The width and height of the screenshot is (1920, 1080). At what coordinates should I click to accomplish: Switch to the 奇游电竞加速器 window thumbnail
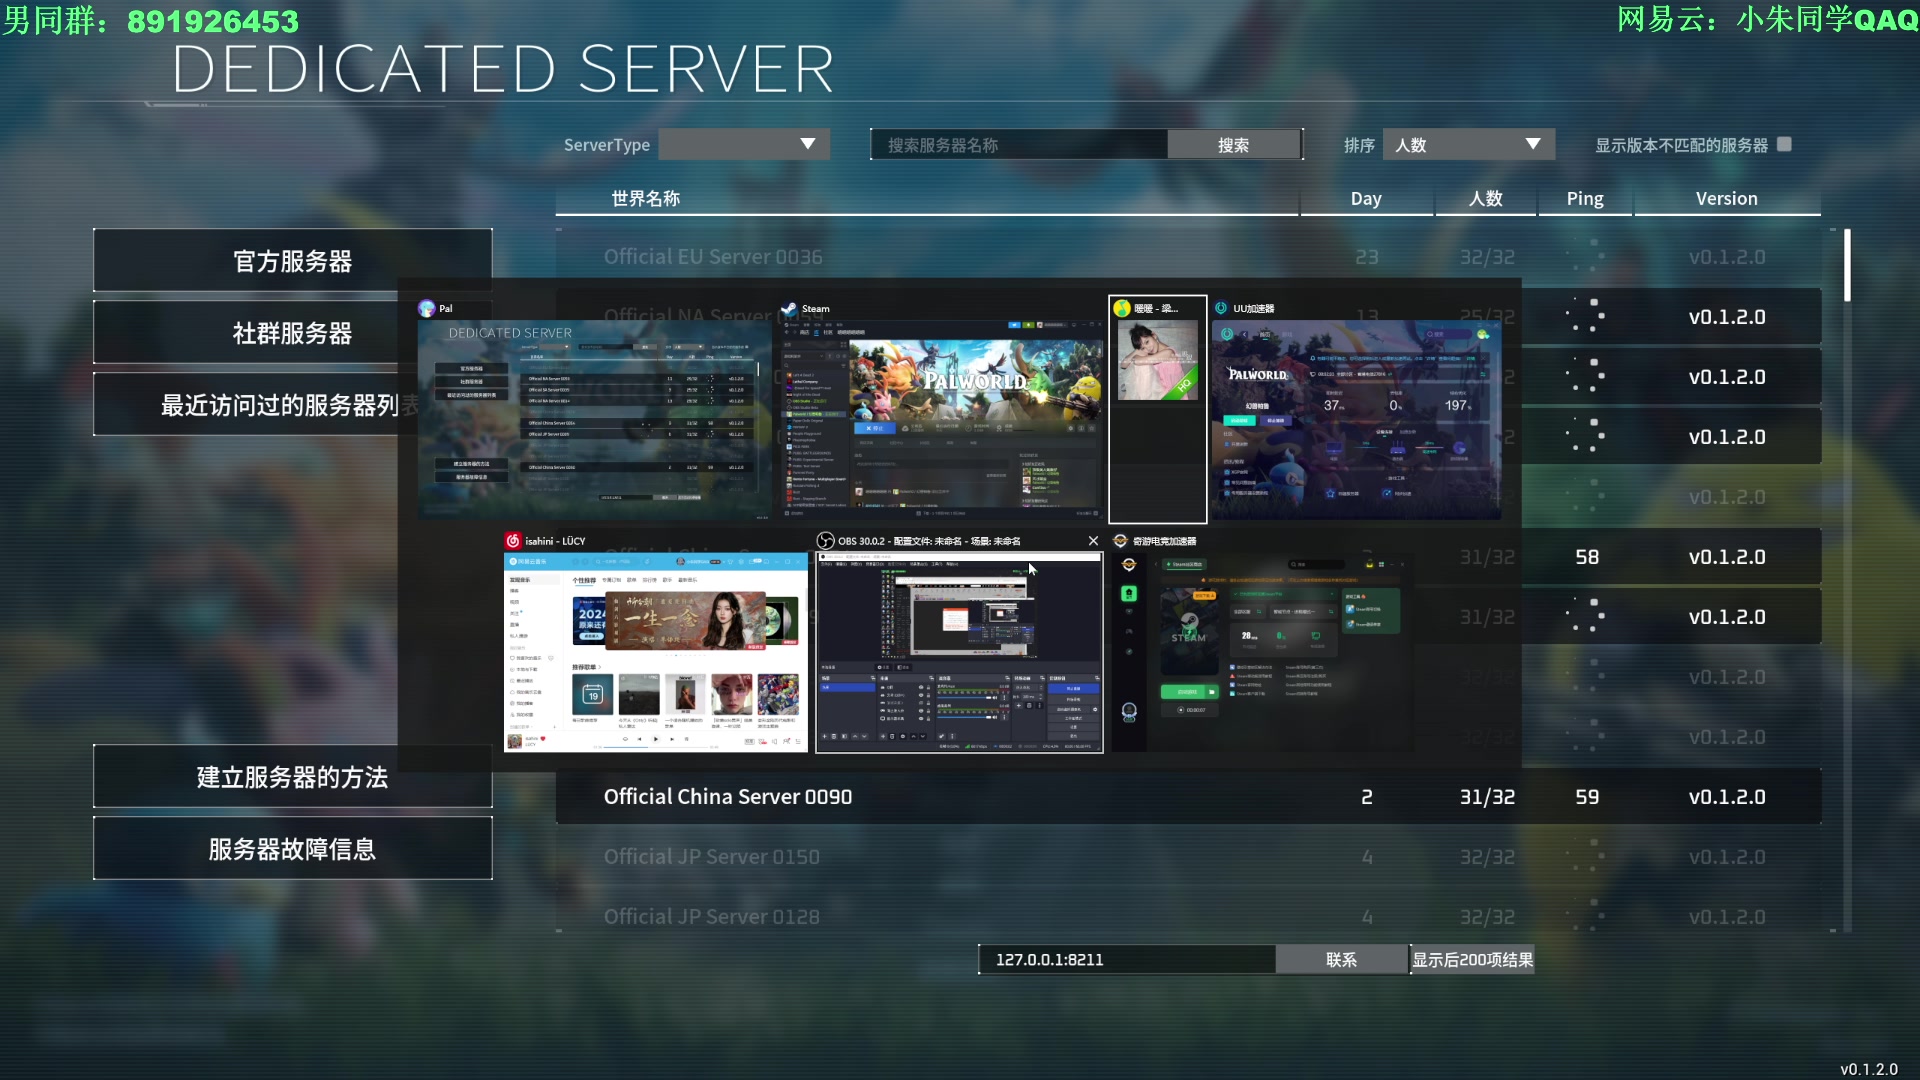click(1263, 652)
